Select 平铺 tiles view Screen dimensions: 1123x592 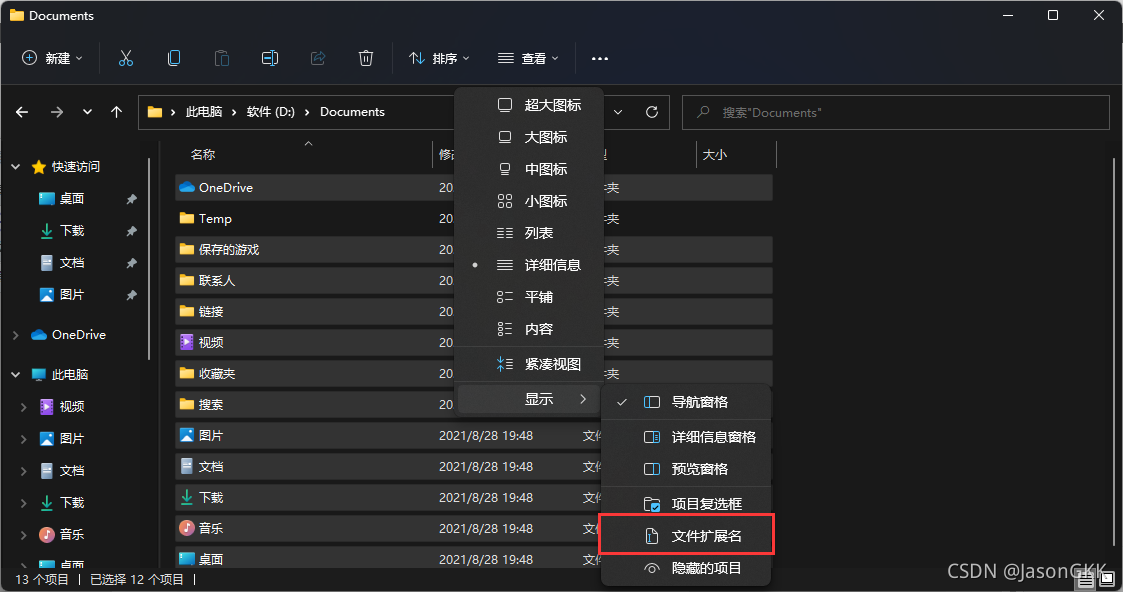pyautogui.click(x=529, y=297)
